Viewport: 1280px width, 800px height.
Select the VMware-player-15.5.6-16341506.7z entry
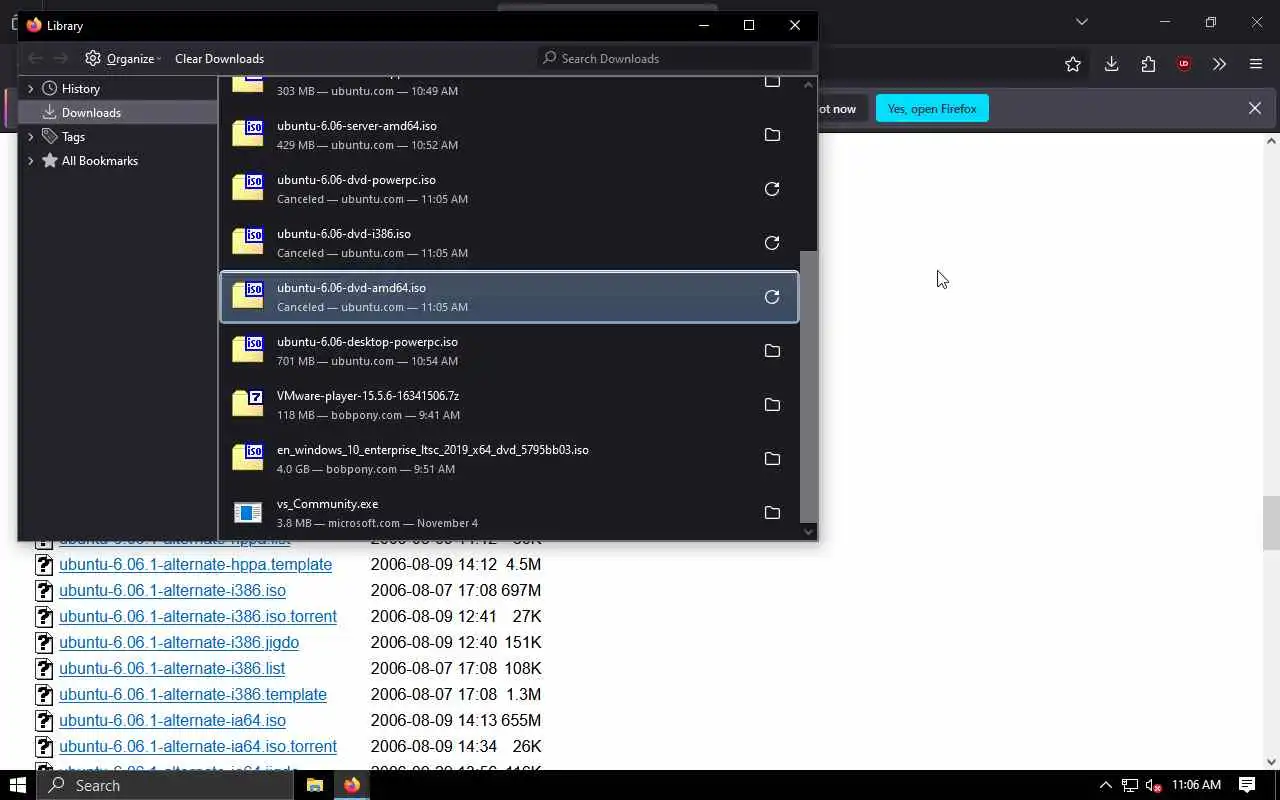click(509, 405)
